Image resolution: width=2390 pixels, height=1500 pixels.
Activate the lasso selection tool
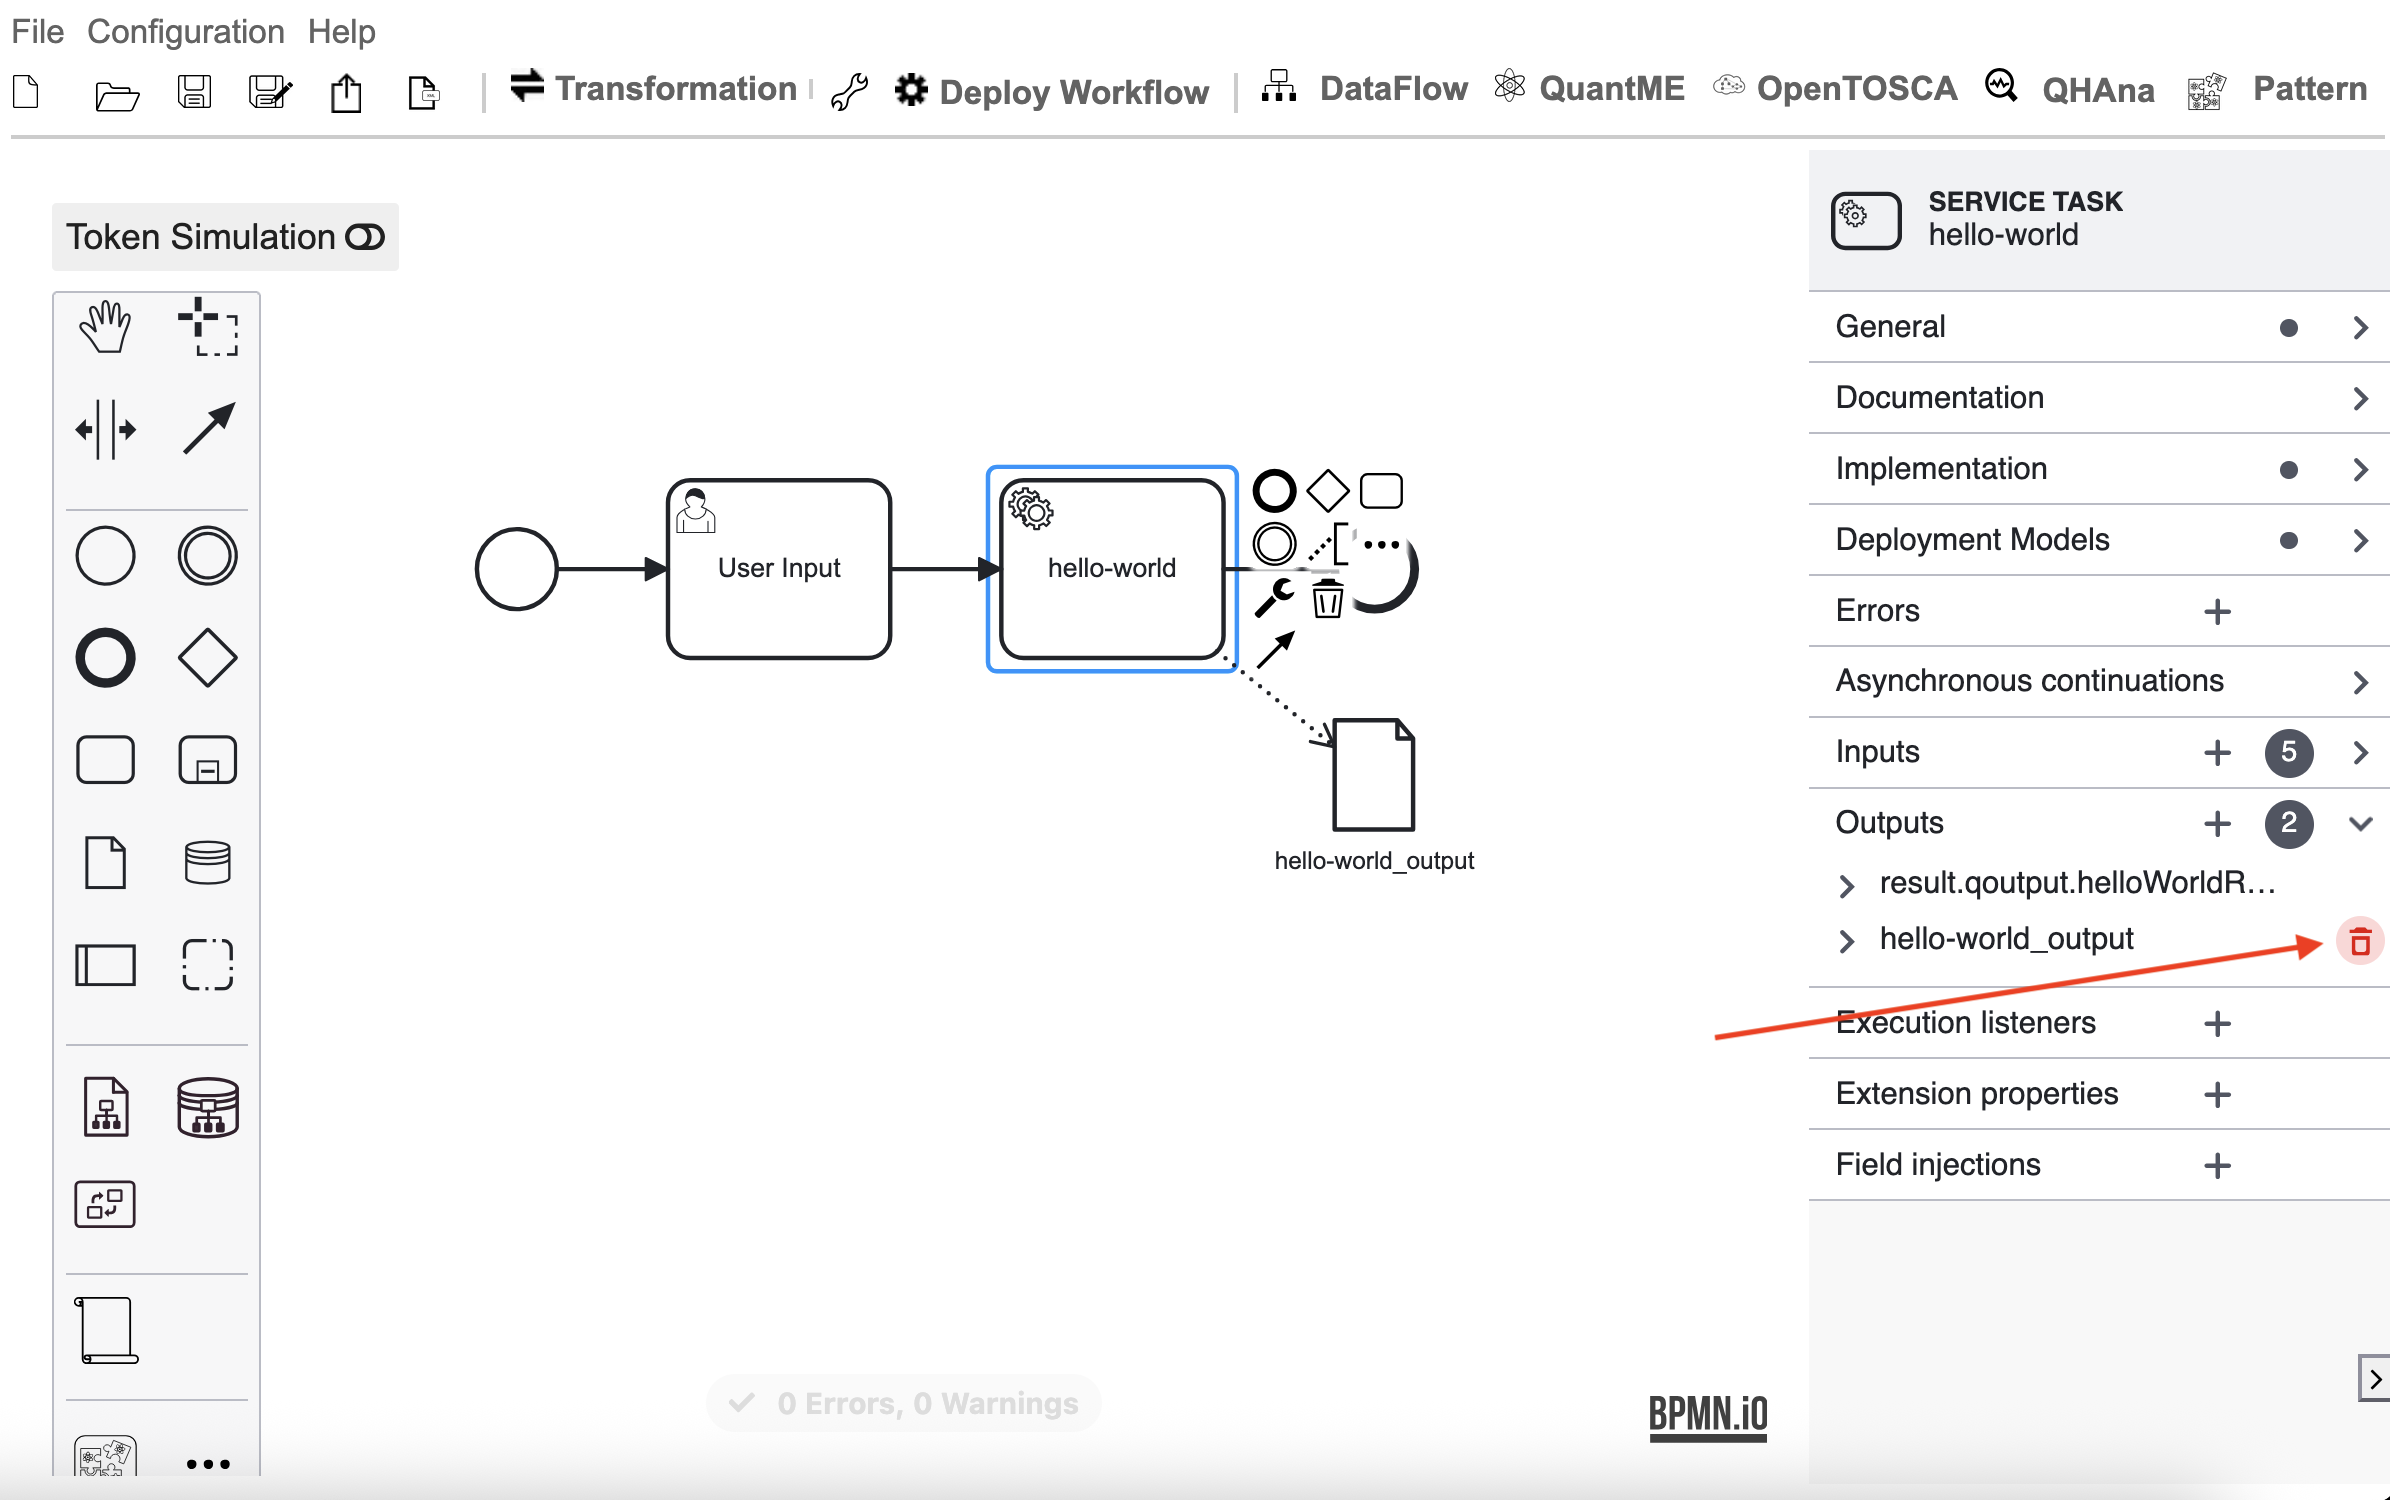(x=208, y=326)
